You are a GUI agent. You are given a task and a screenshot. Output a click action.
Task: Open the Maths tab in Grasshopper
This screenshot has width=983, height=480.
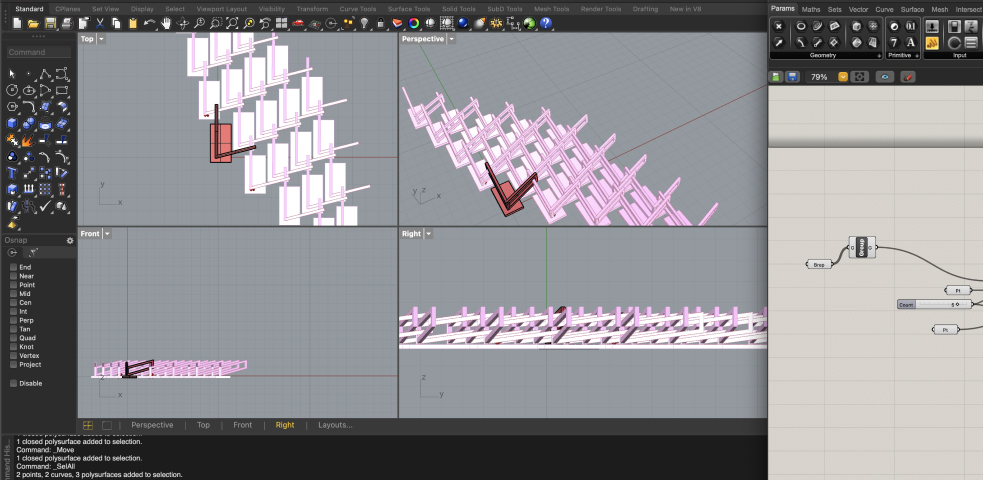point(810,9)
